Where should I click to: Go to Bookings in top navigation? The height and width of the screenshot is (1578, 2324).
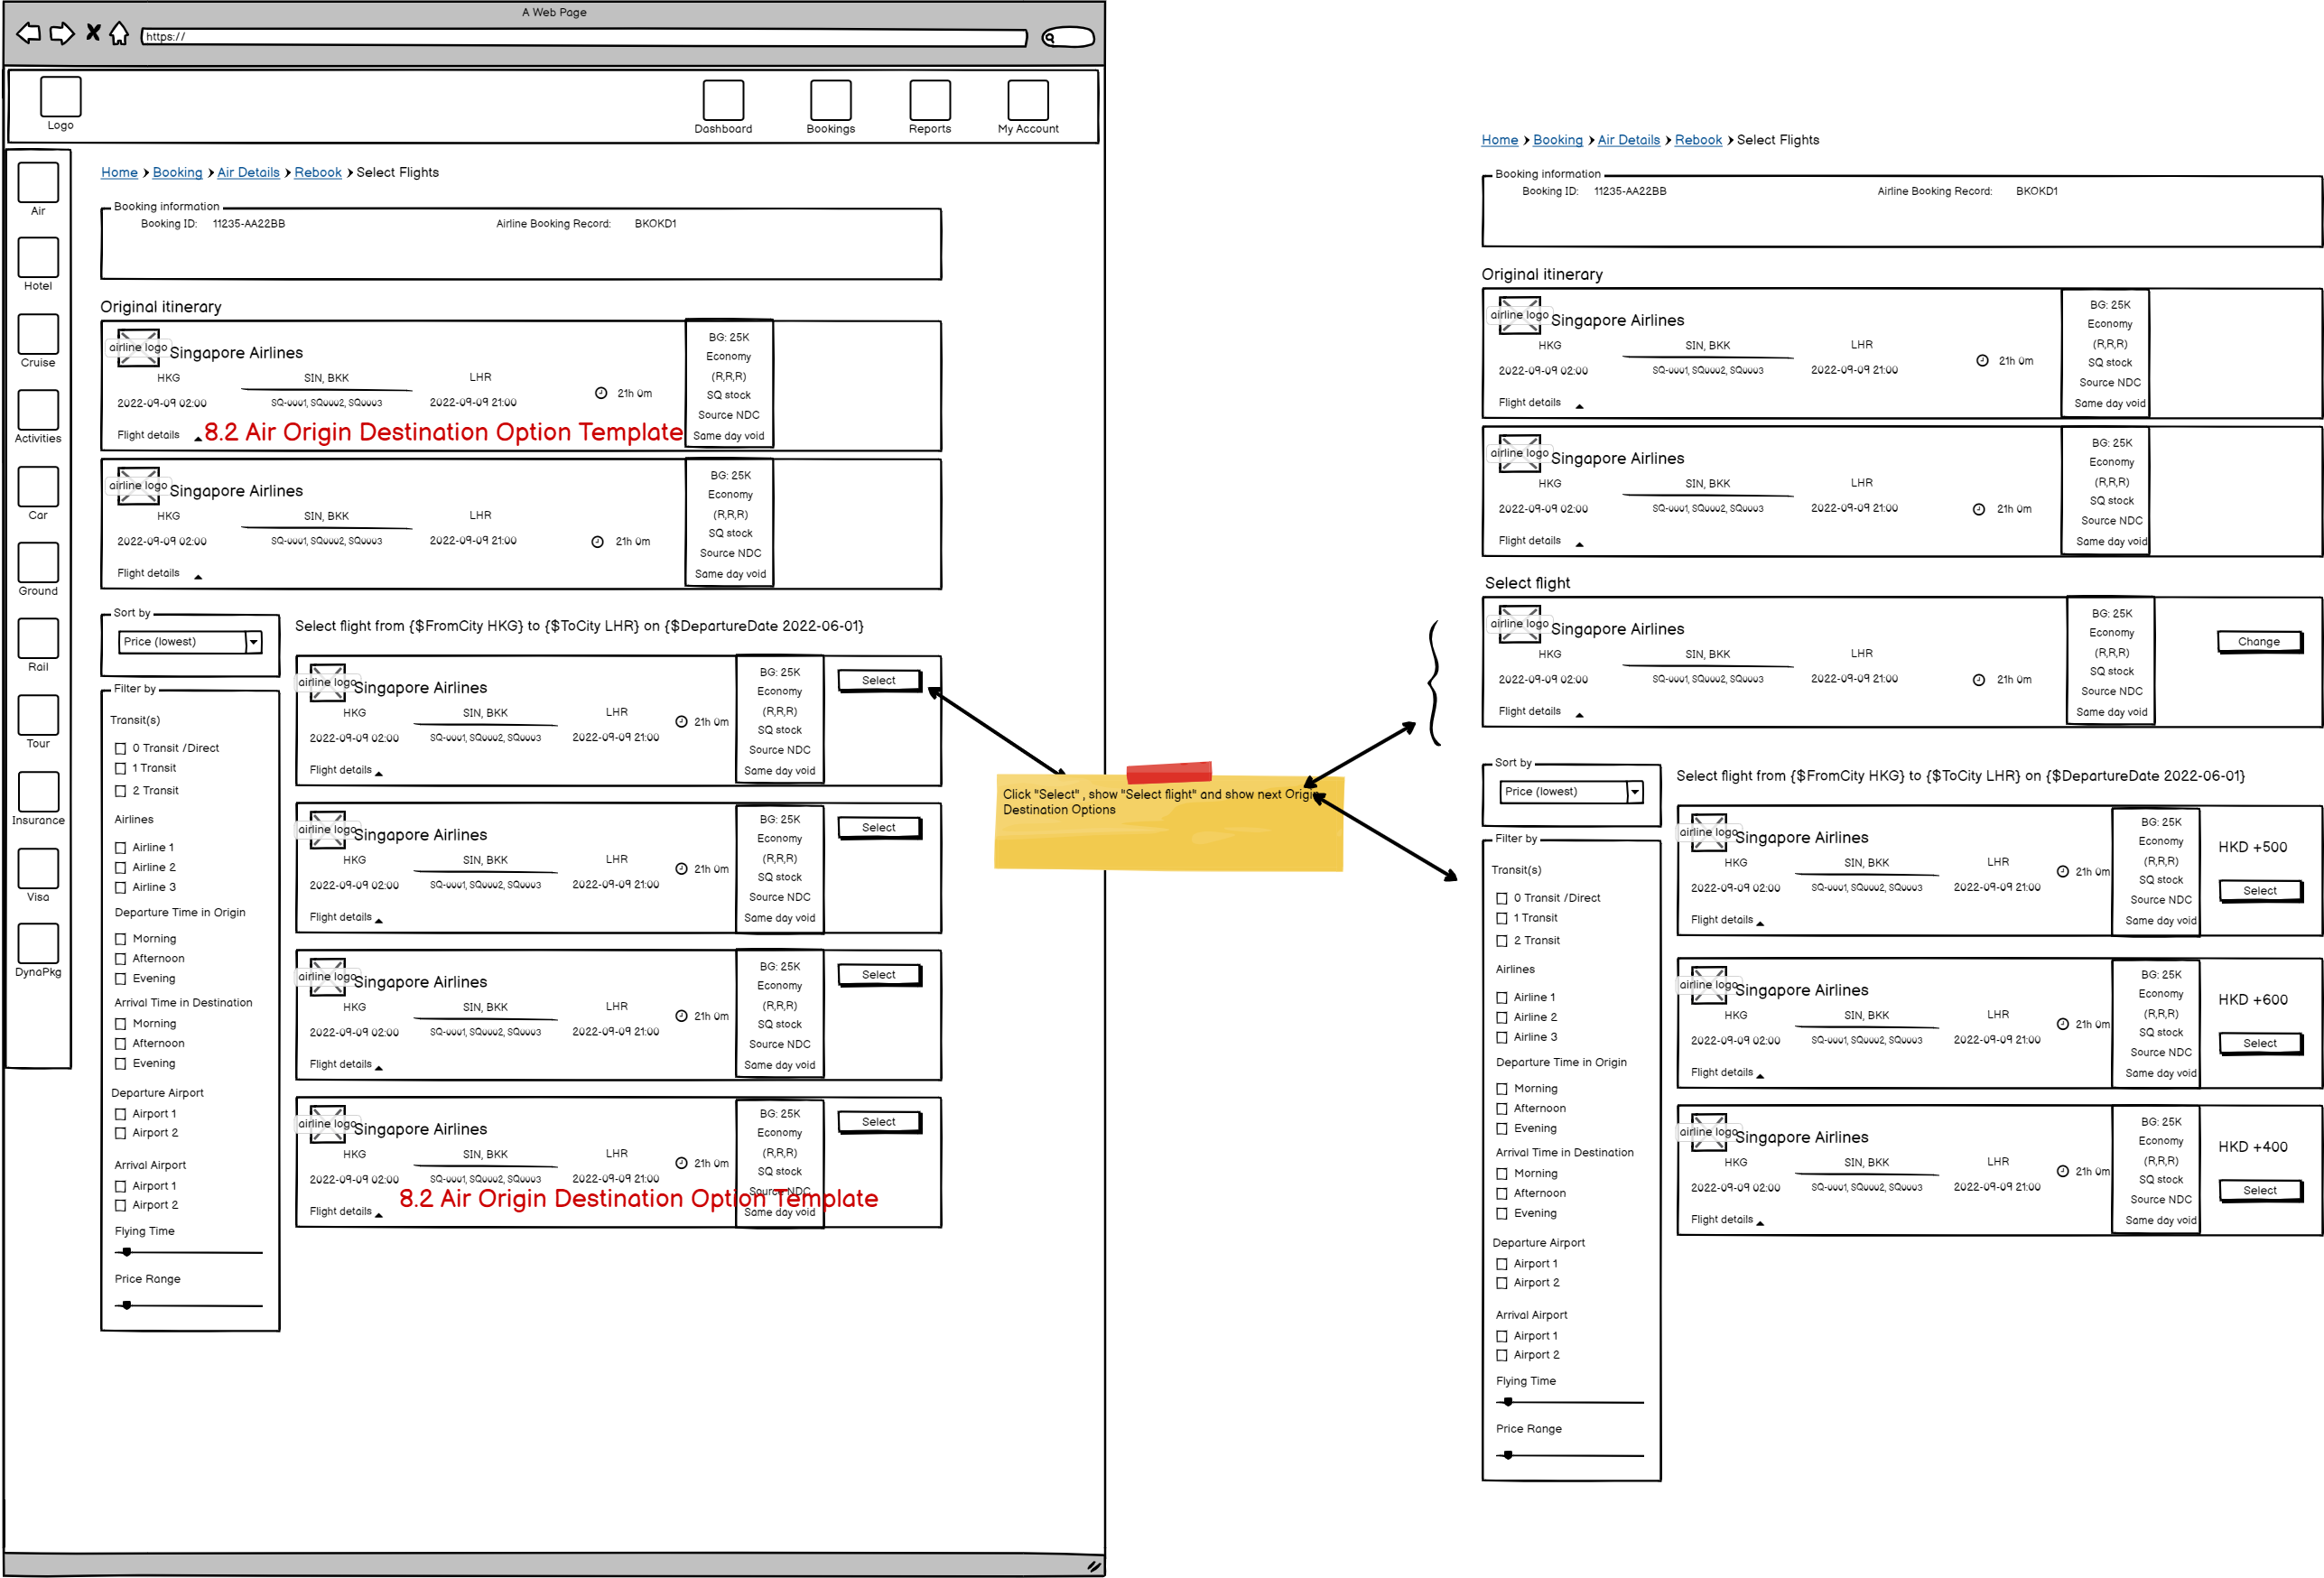pyautogui.click(x=830, y=101)
